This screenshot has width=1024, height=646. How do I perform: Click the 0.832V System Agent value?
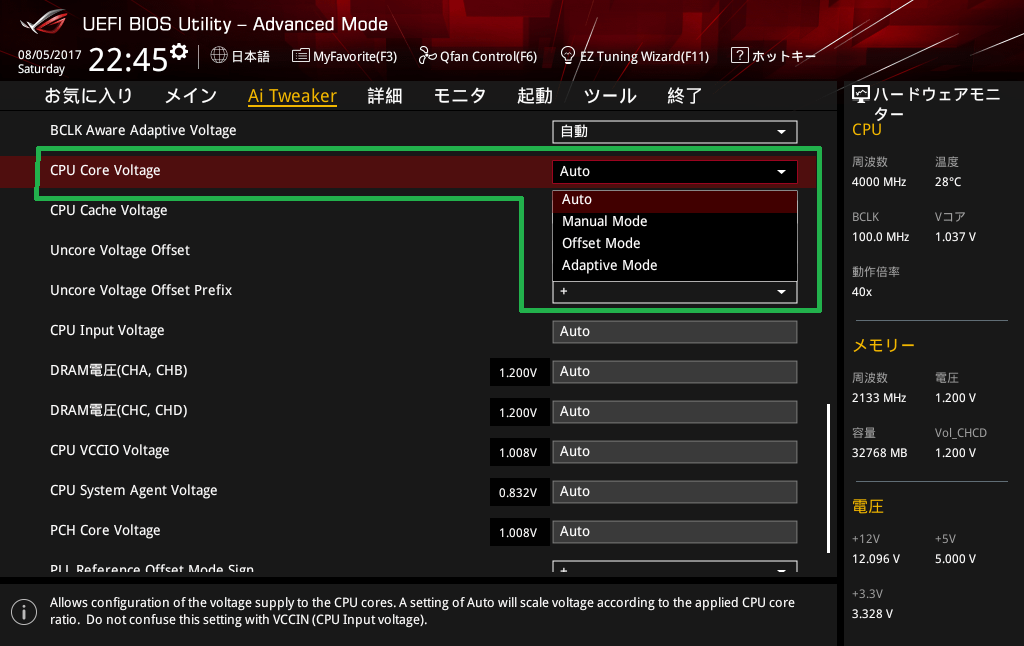[x=519, y=492]
